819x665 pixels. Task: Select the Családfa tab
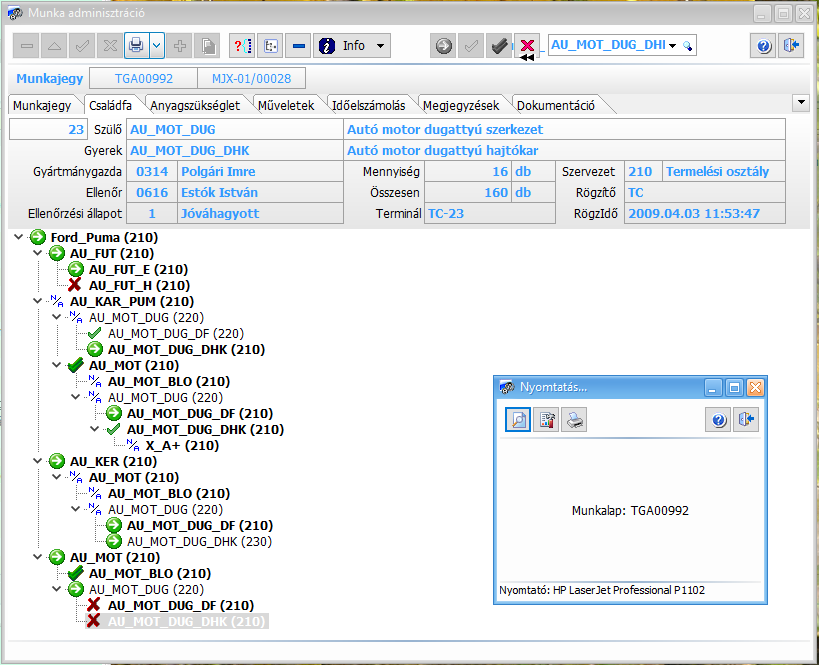pyautogui.click(x=110, y=106)
